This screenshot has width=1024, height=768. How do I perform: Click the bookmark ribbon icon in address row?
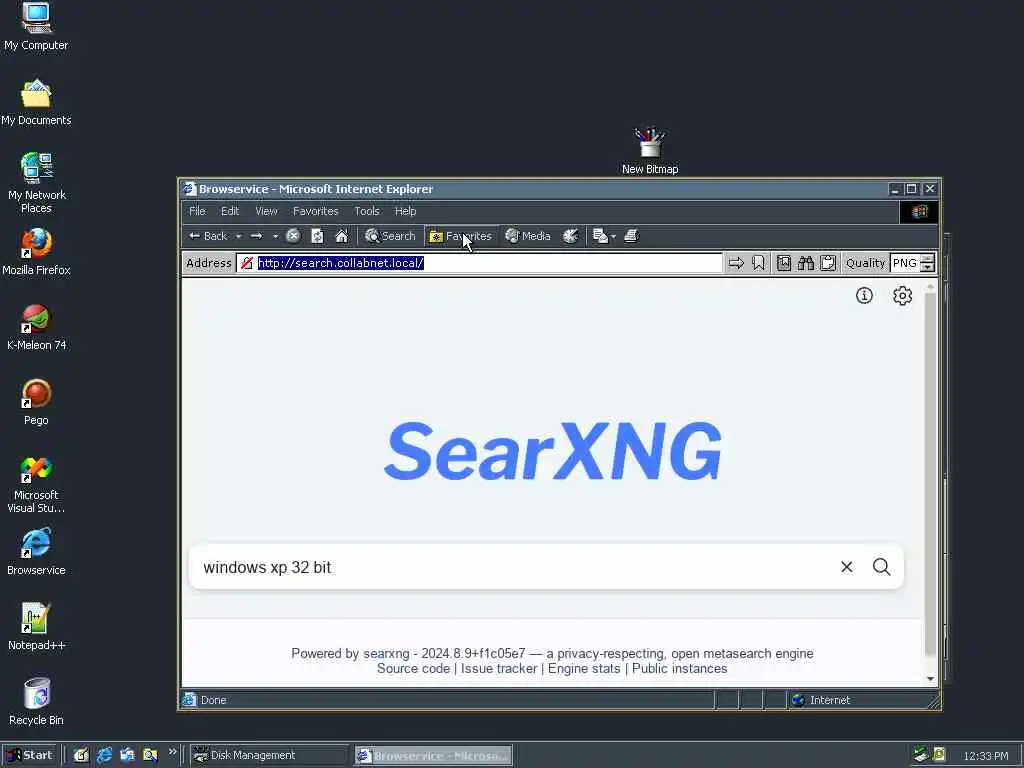(x=758, y=263)
